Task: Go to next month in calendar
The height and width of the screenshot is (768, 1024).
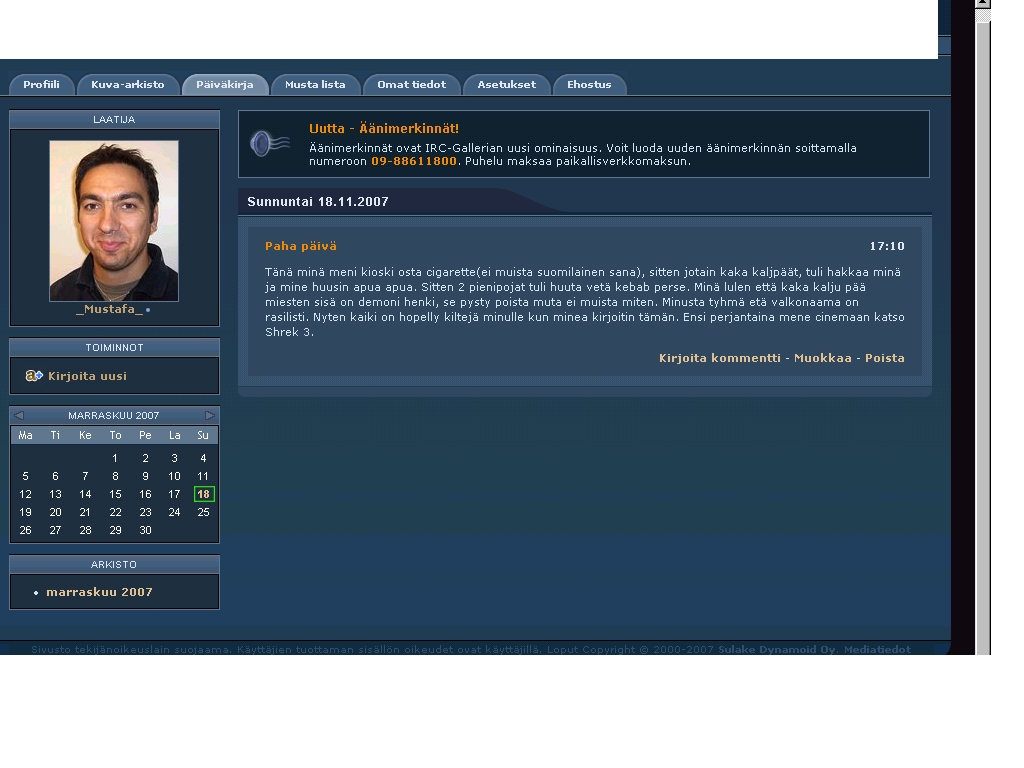Action: [x=210, y=415]
